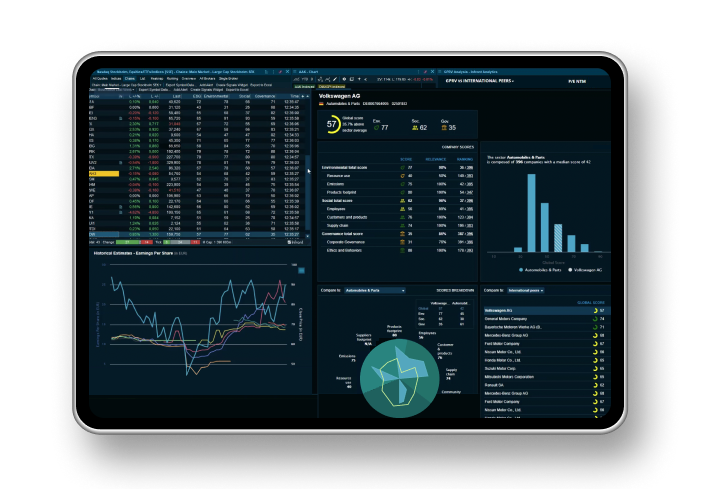Sort by the ESG column header

click(x=197, y=96)
